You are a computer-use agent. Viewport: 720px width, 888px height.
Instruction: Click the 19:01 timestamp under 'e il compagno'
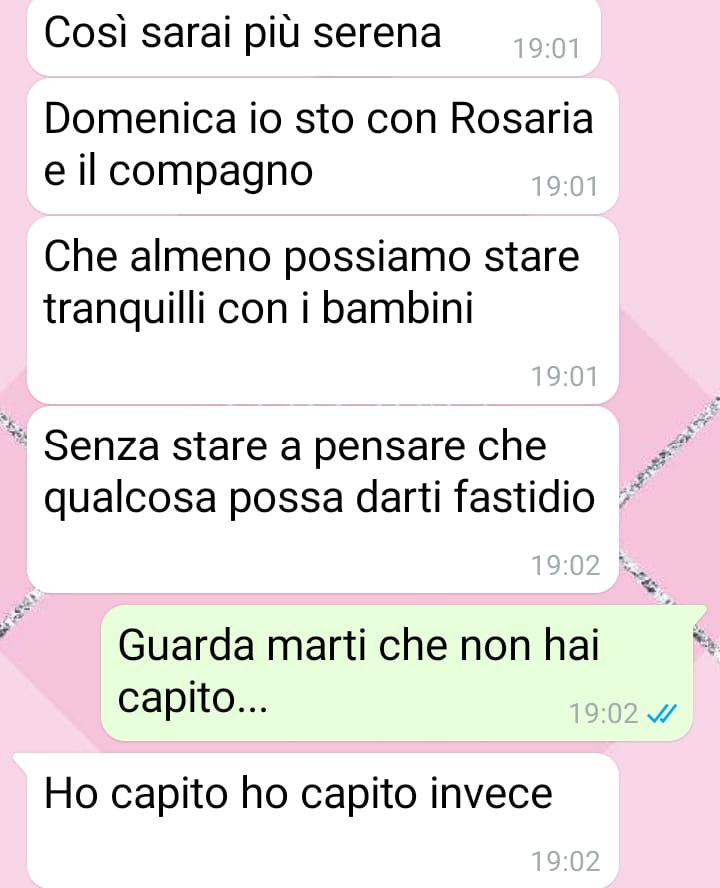point(564,187)
